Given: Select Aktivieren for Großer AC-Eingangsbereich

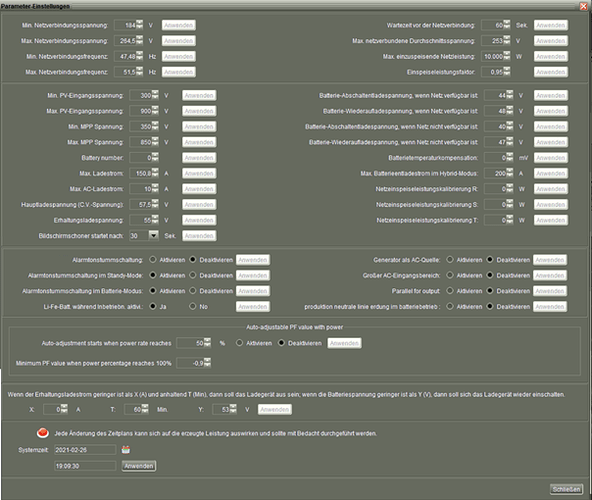Looking at the screenshot, I should coord(450,275).
